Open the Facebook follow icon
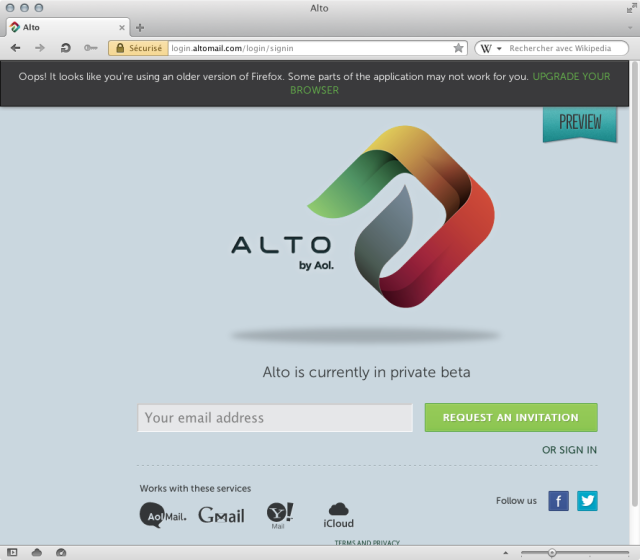Viewport: 640px width, 560px height. click(x=558, y=501)
